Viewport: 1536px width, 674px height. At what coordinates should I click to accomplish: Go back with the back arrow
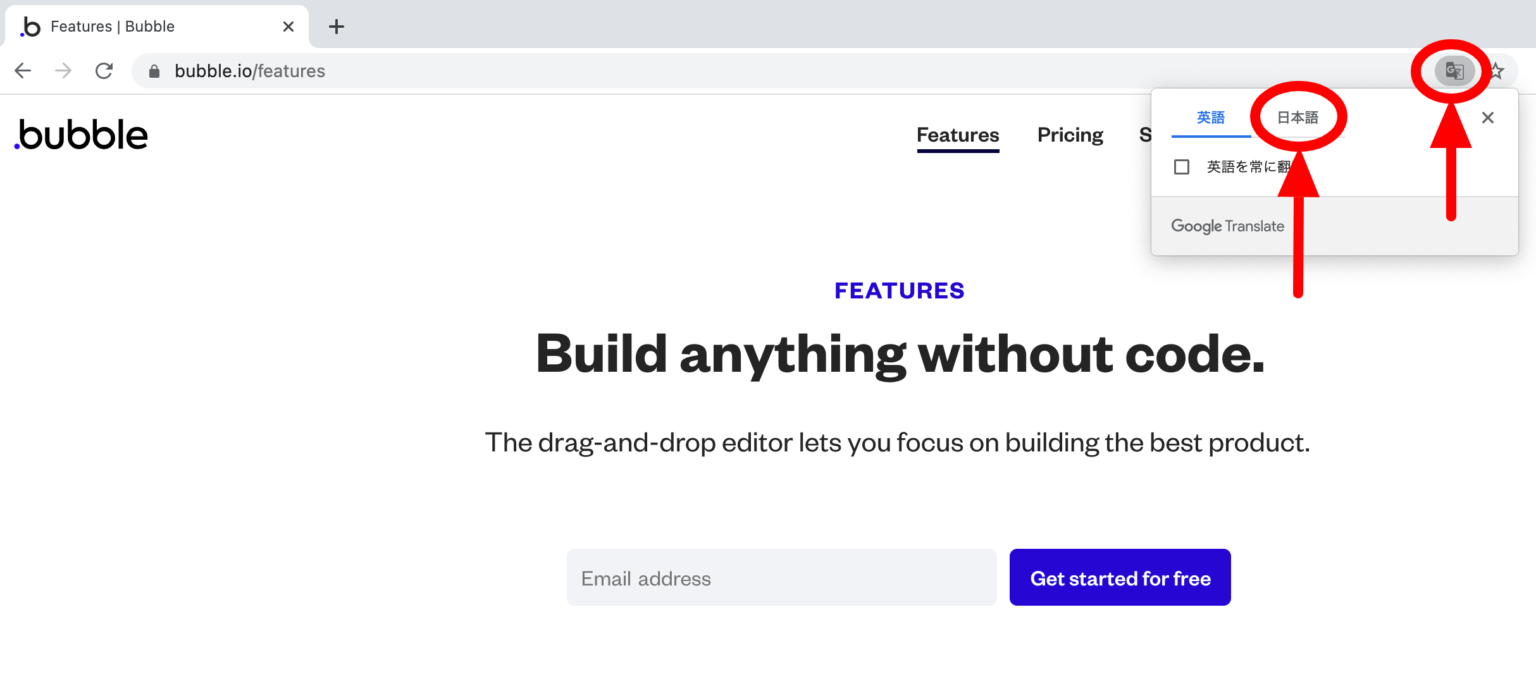(22, 70)
